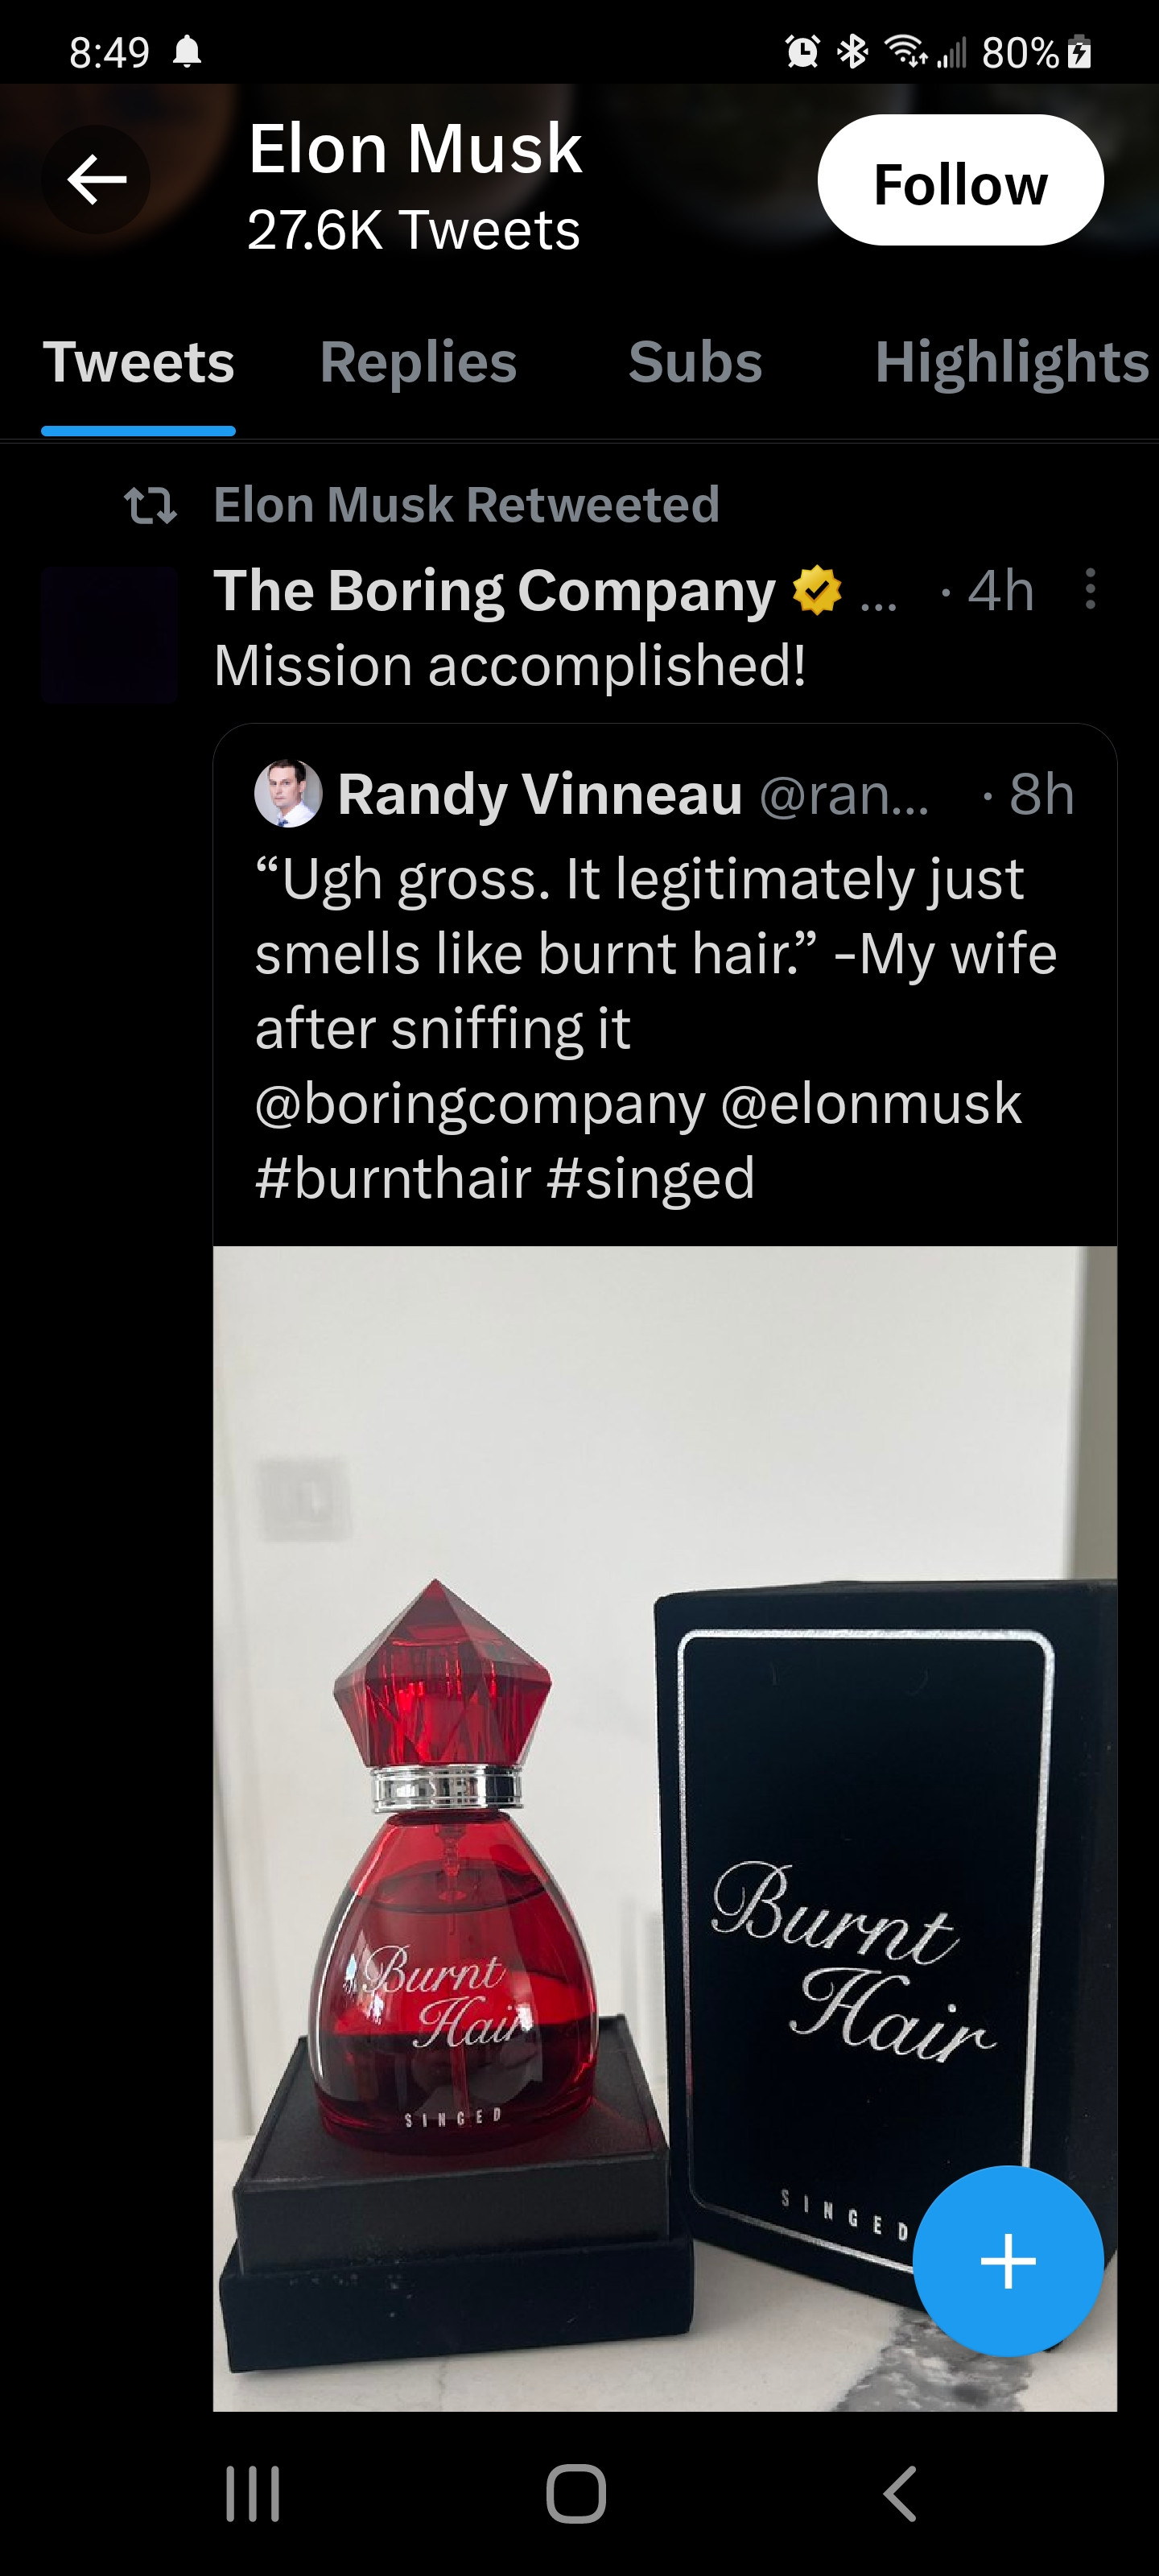Open the Burnt Hair perfume photo
This screenshot has width=1159, height=2576.
pyautogui.click(x=665, y=1828)
